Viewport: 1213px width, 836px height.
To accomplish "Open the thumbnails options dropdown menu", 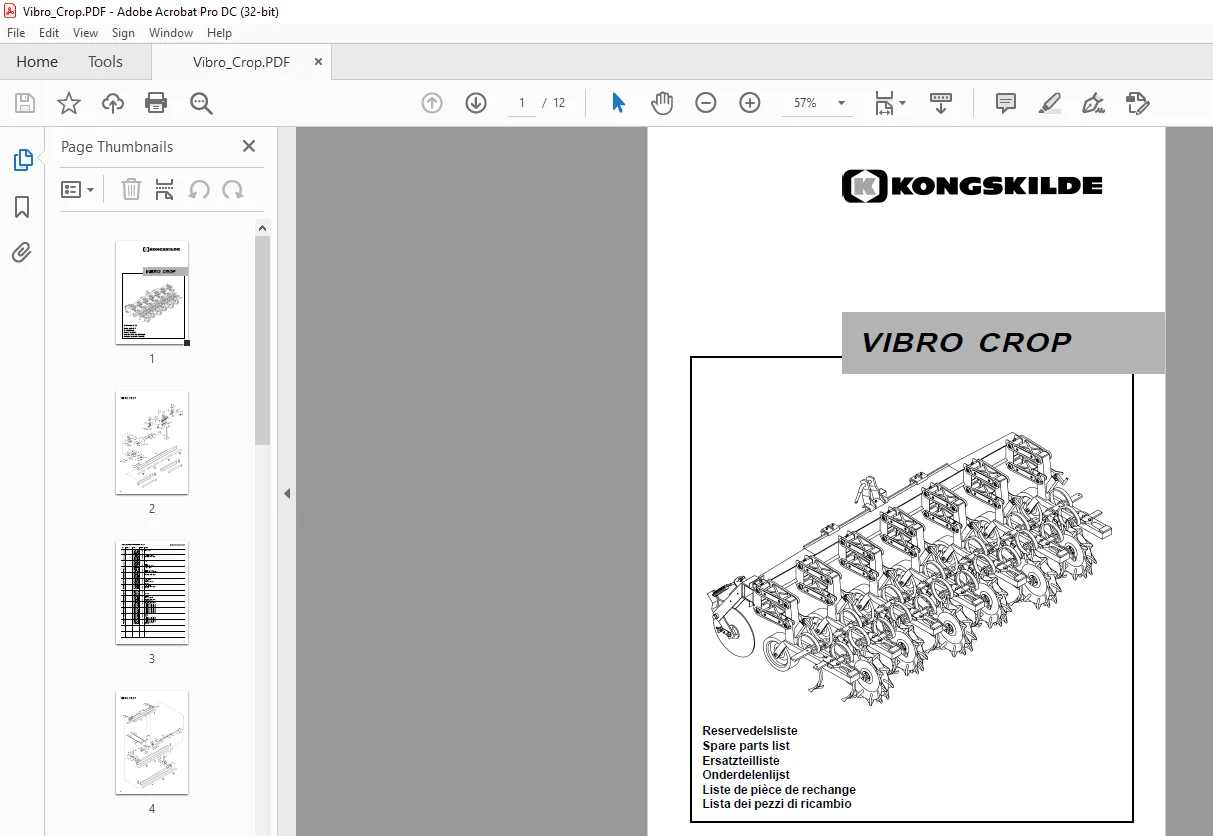I will coord(78,189).
